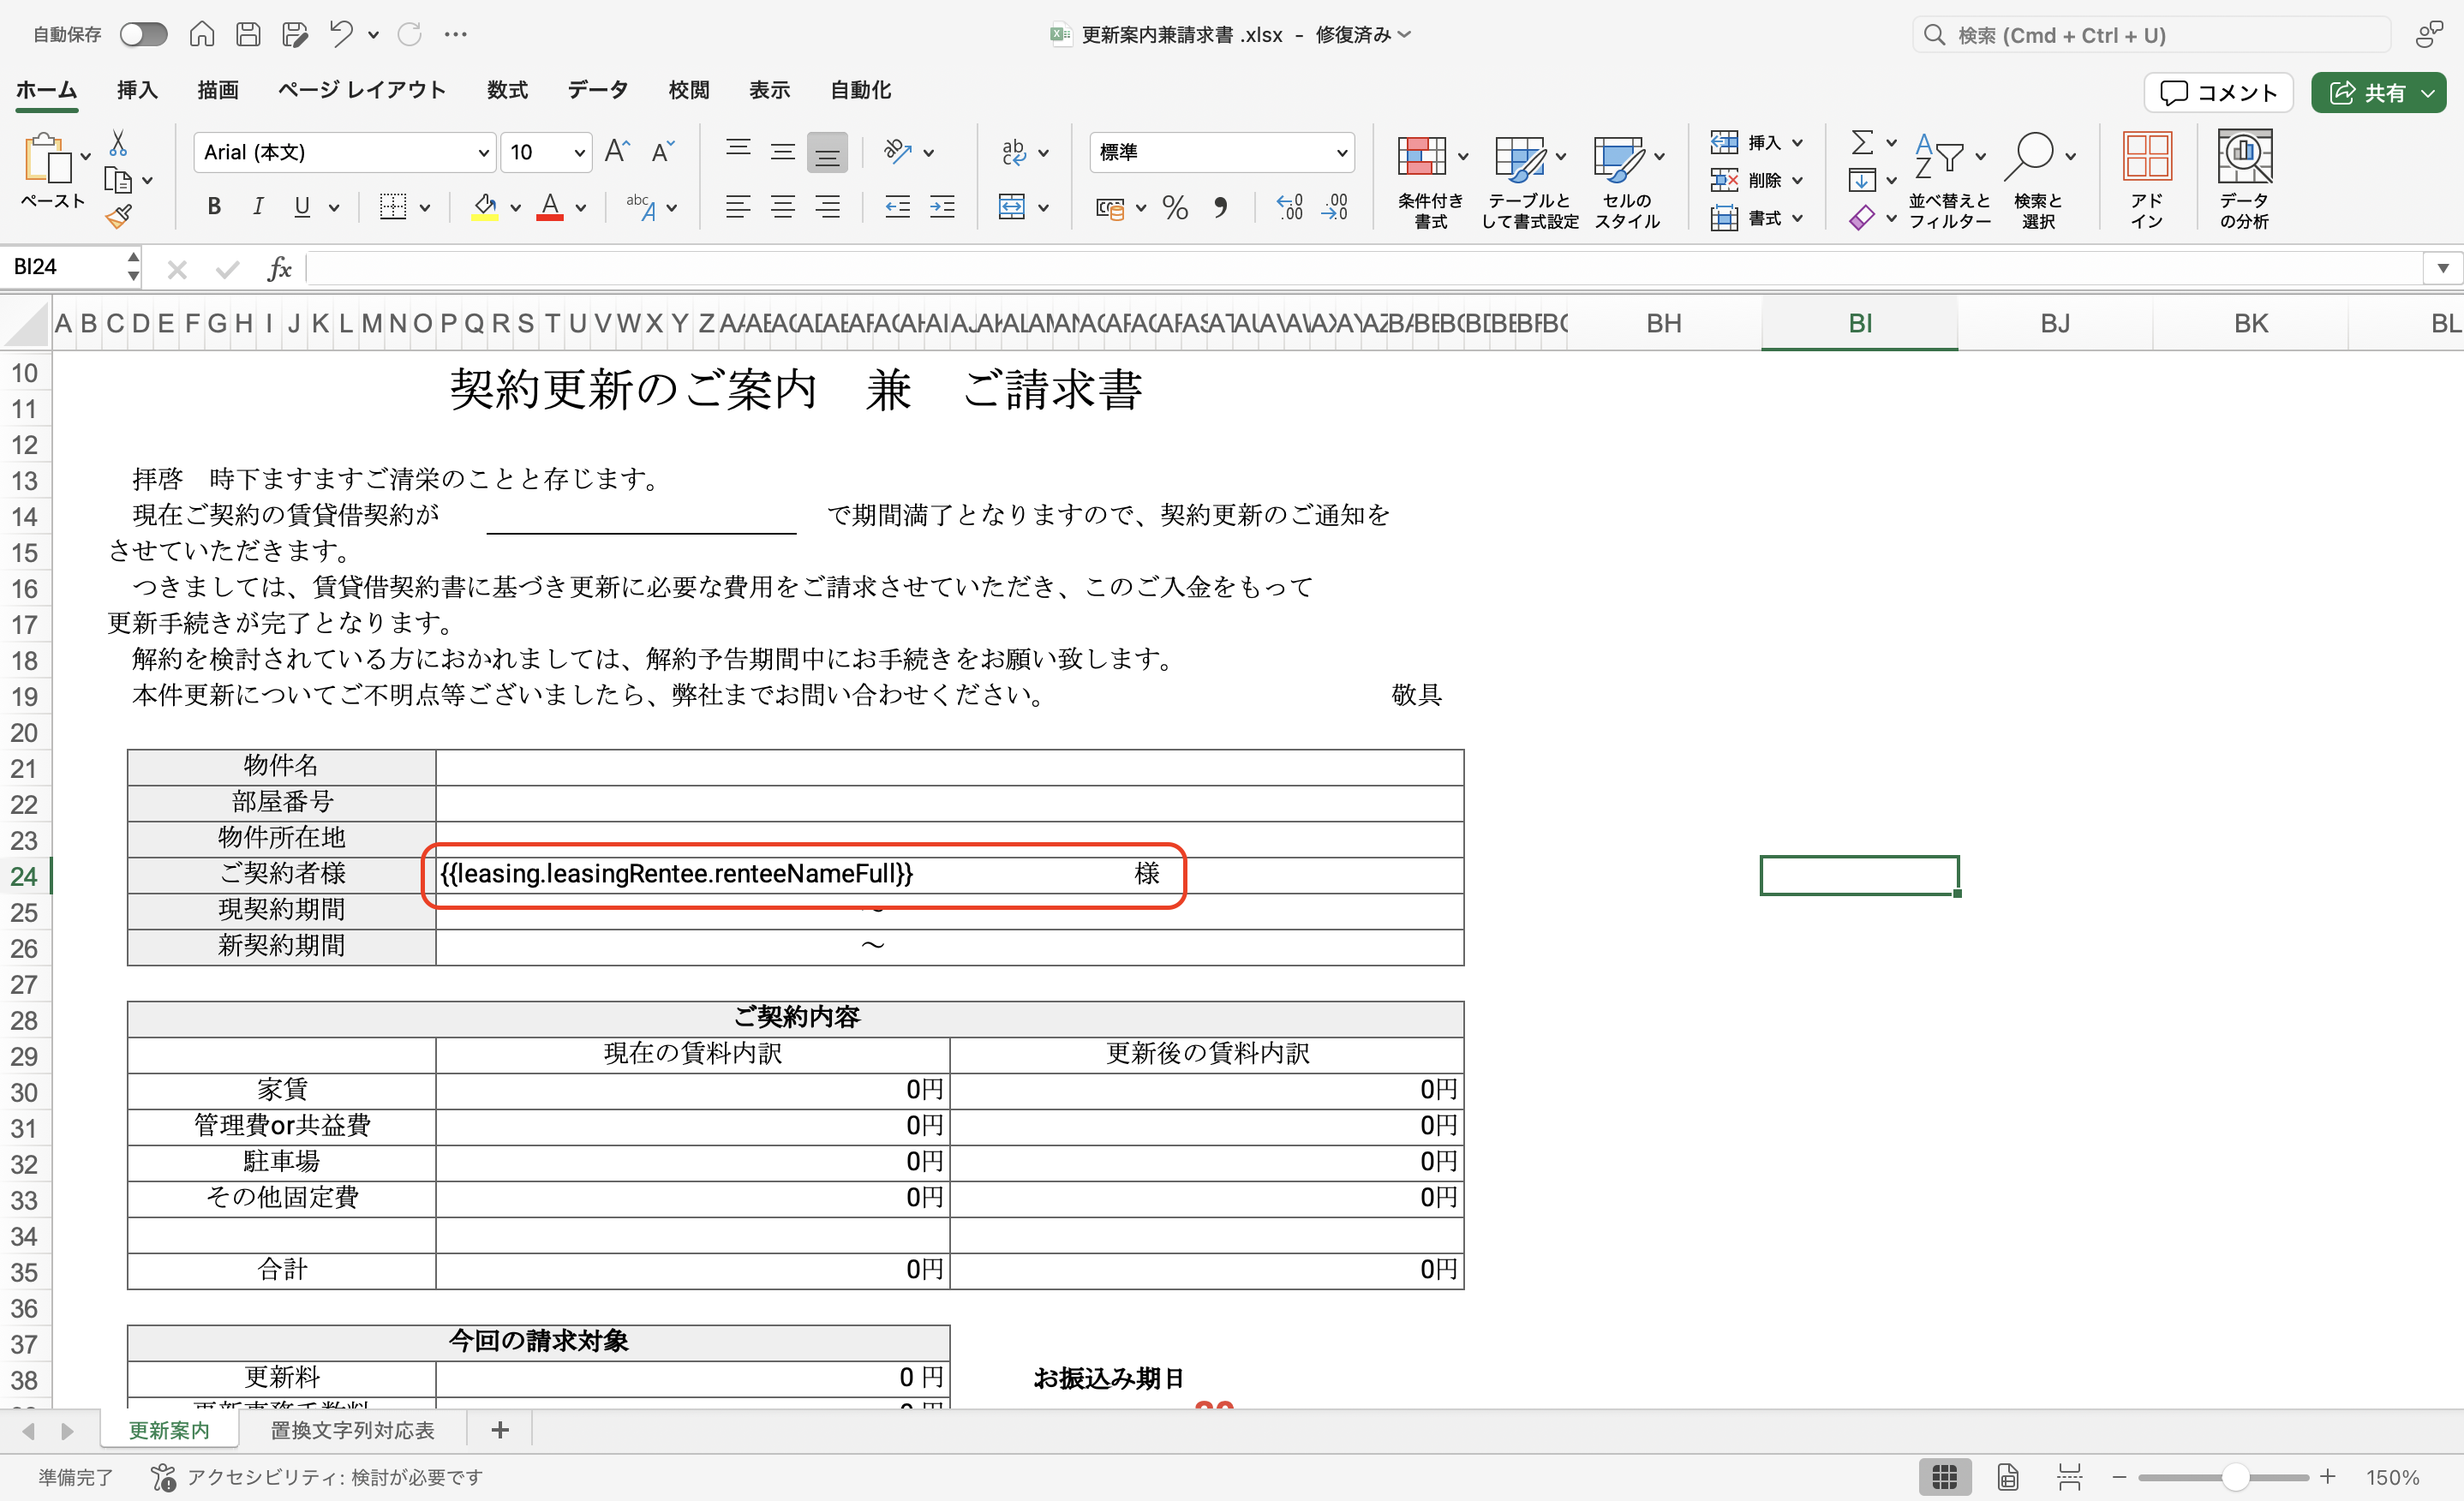This screenshot has height=1501, width=2464.
Task: Open the 描画 ribbon tab
Action: pos(218,90)
